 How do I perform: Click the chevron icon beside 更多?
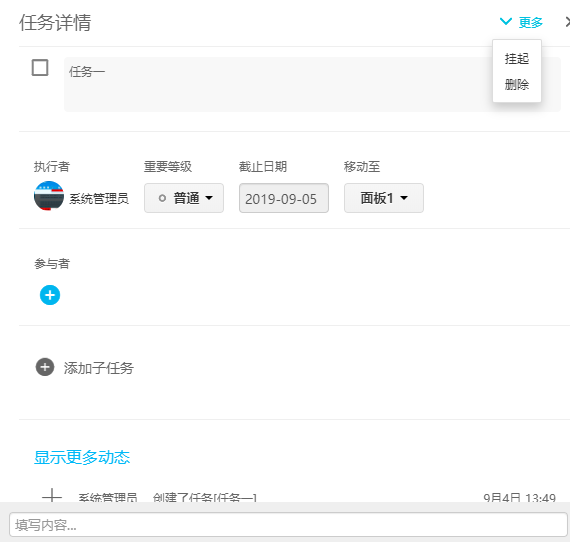pos(506,21)
